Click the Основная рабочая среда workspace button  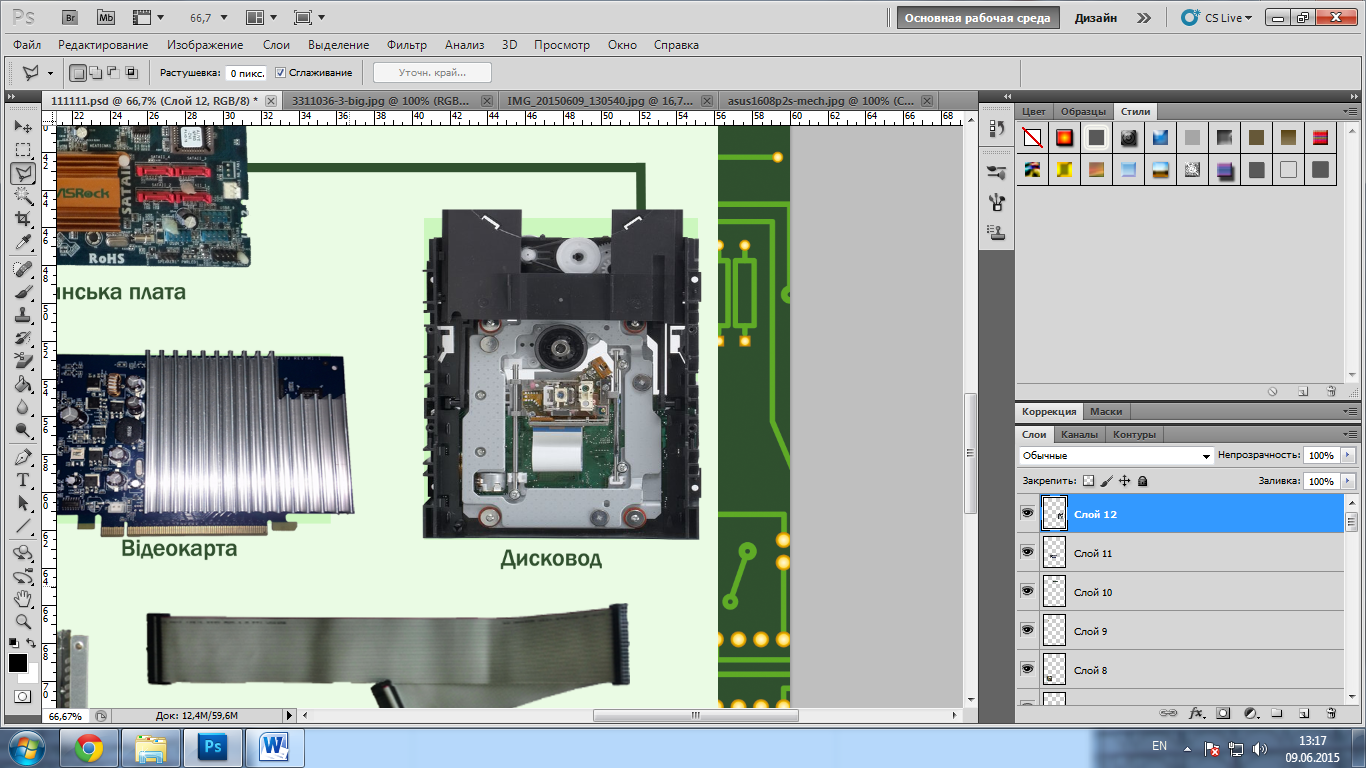(977, 18)
